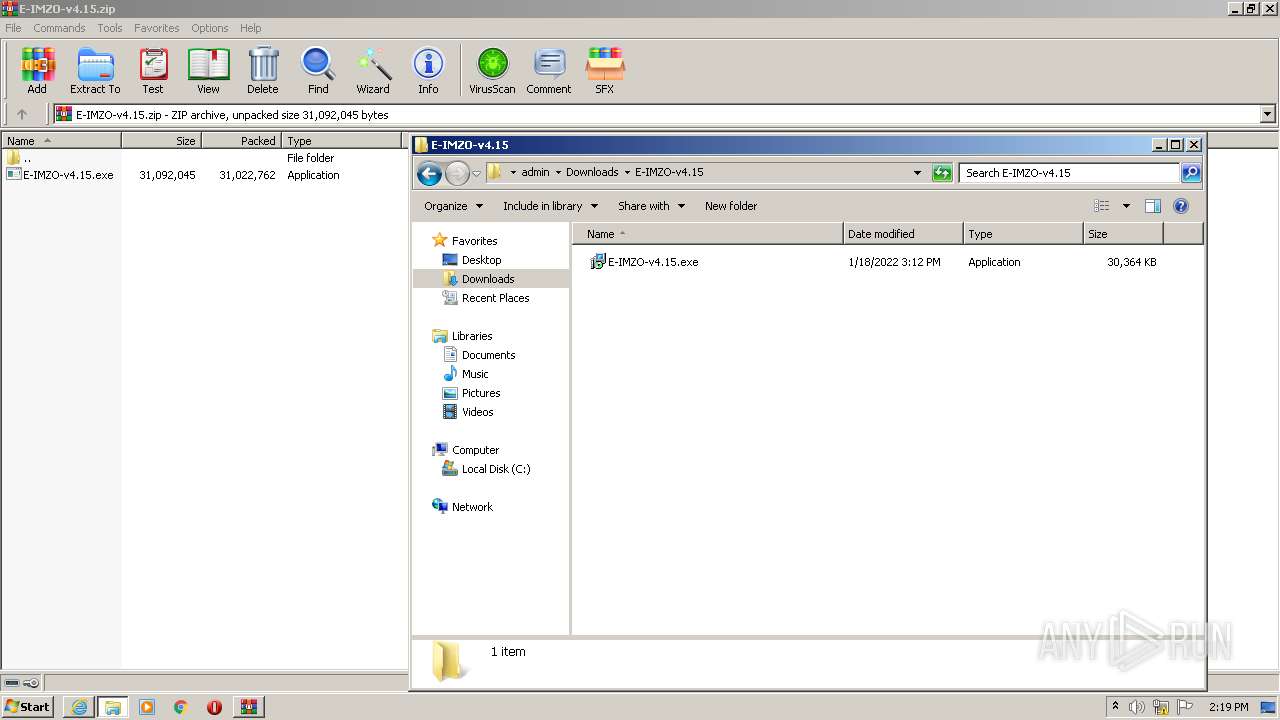Viewport: 1280px width, 720px height.
Task: Open the Share with dropdown
Action: pos(651,206)
